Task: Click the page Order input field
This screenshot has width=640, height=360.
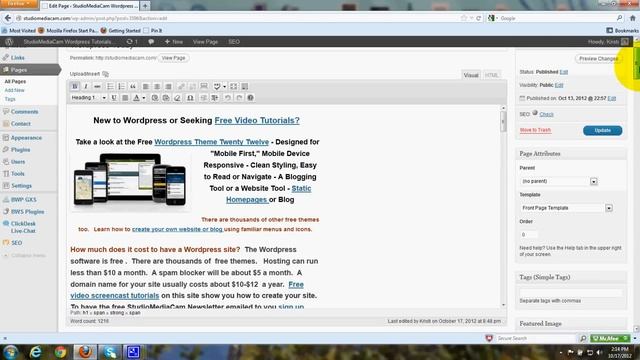Action: 529,235
